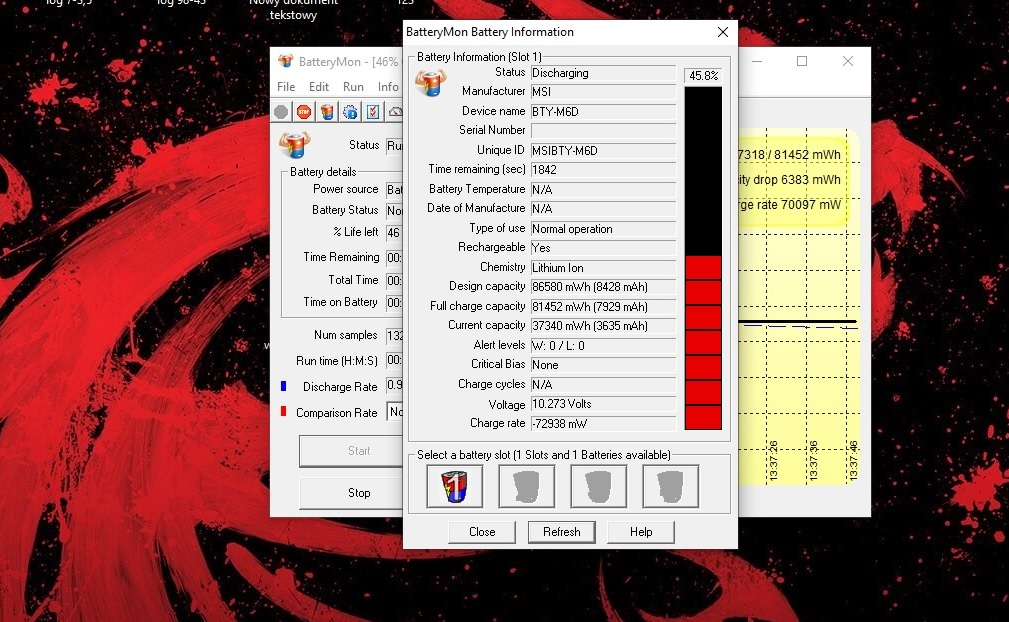Select the third (empty) battery slot
Viewport: 1009px width, 622px height.
(598, 486)
